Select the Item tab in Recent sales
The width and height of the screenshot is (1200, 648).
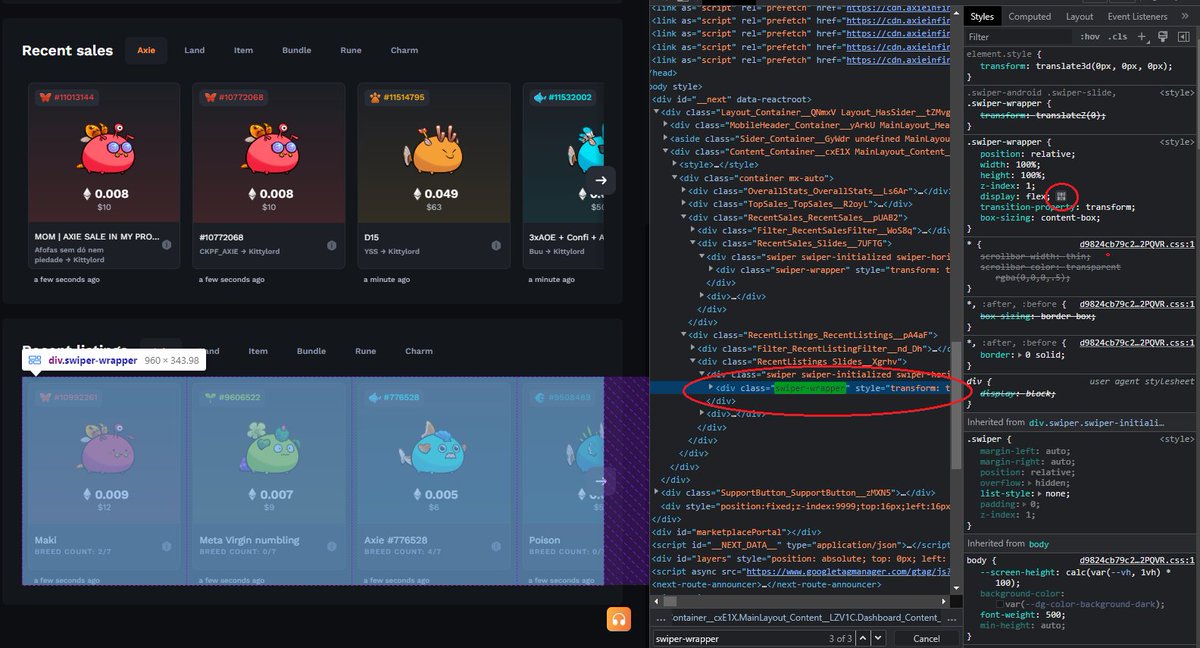coord(244,50)
